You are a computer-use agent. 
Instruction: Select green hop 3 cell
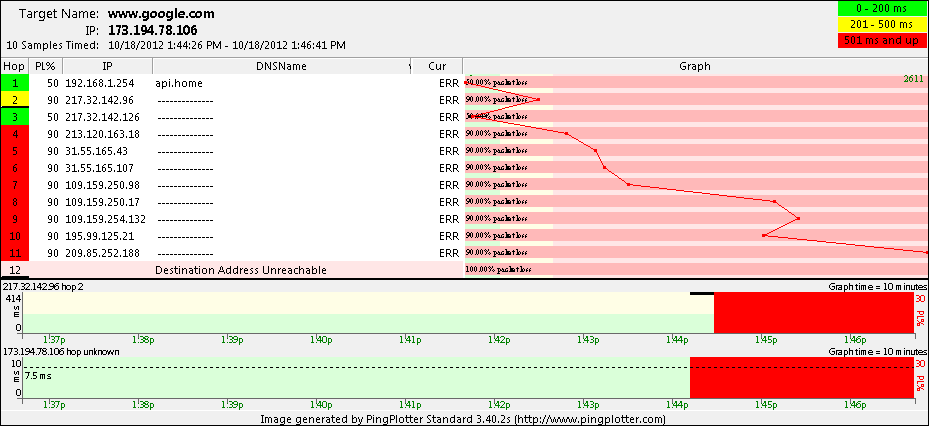tap(14, 117)
